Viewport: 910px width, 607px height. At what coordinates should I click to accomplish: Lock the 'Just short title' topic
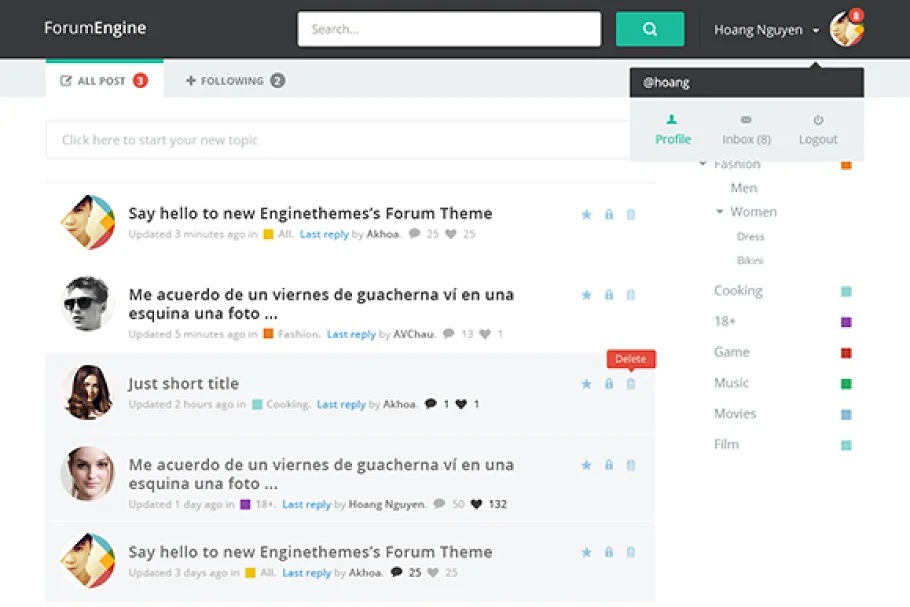[609, 384]
